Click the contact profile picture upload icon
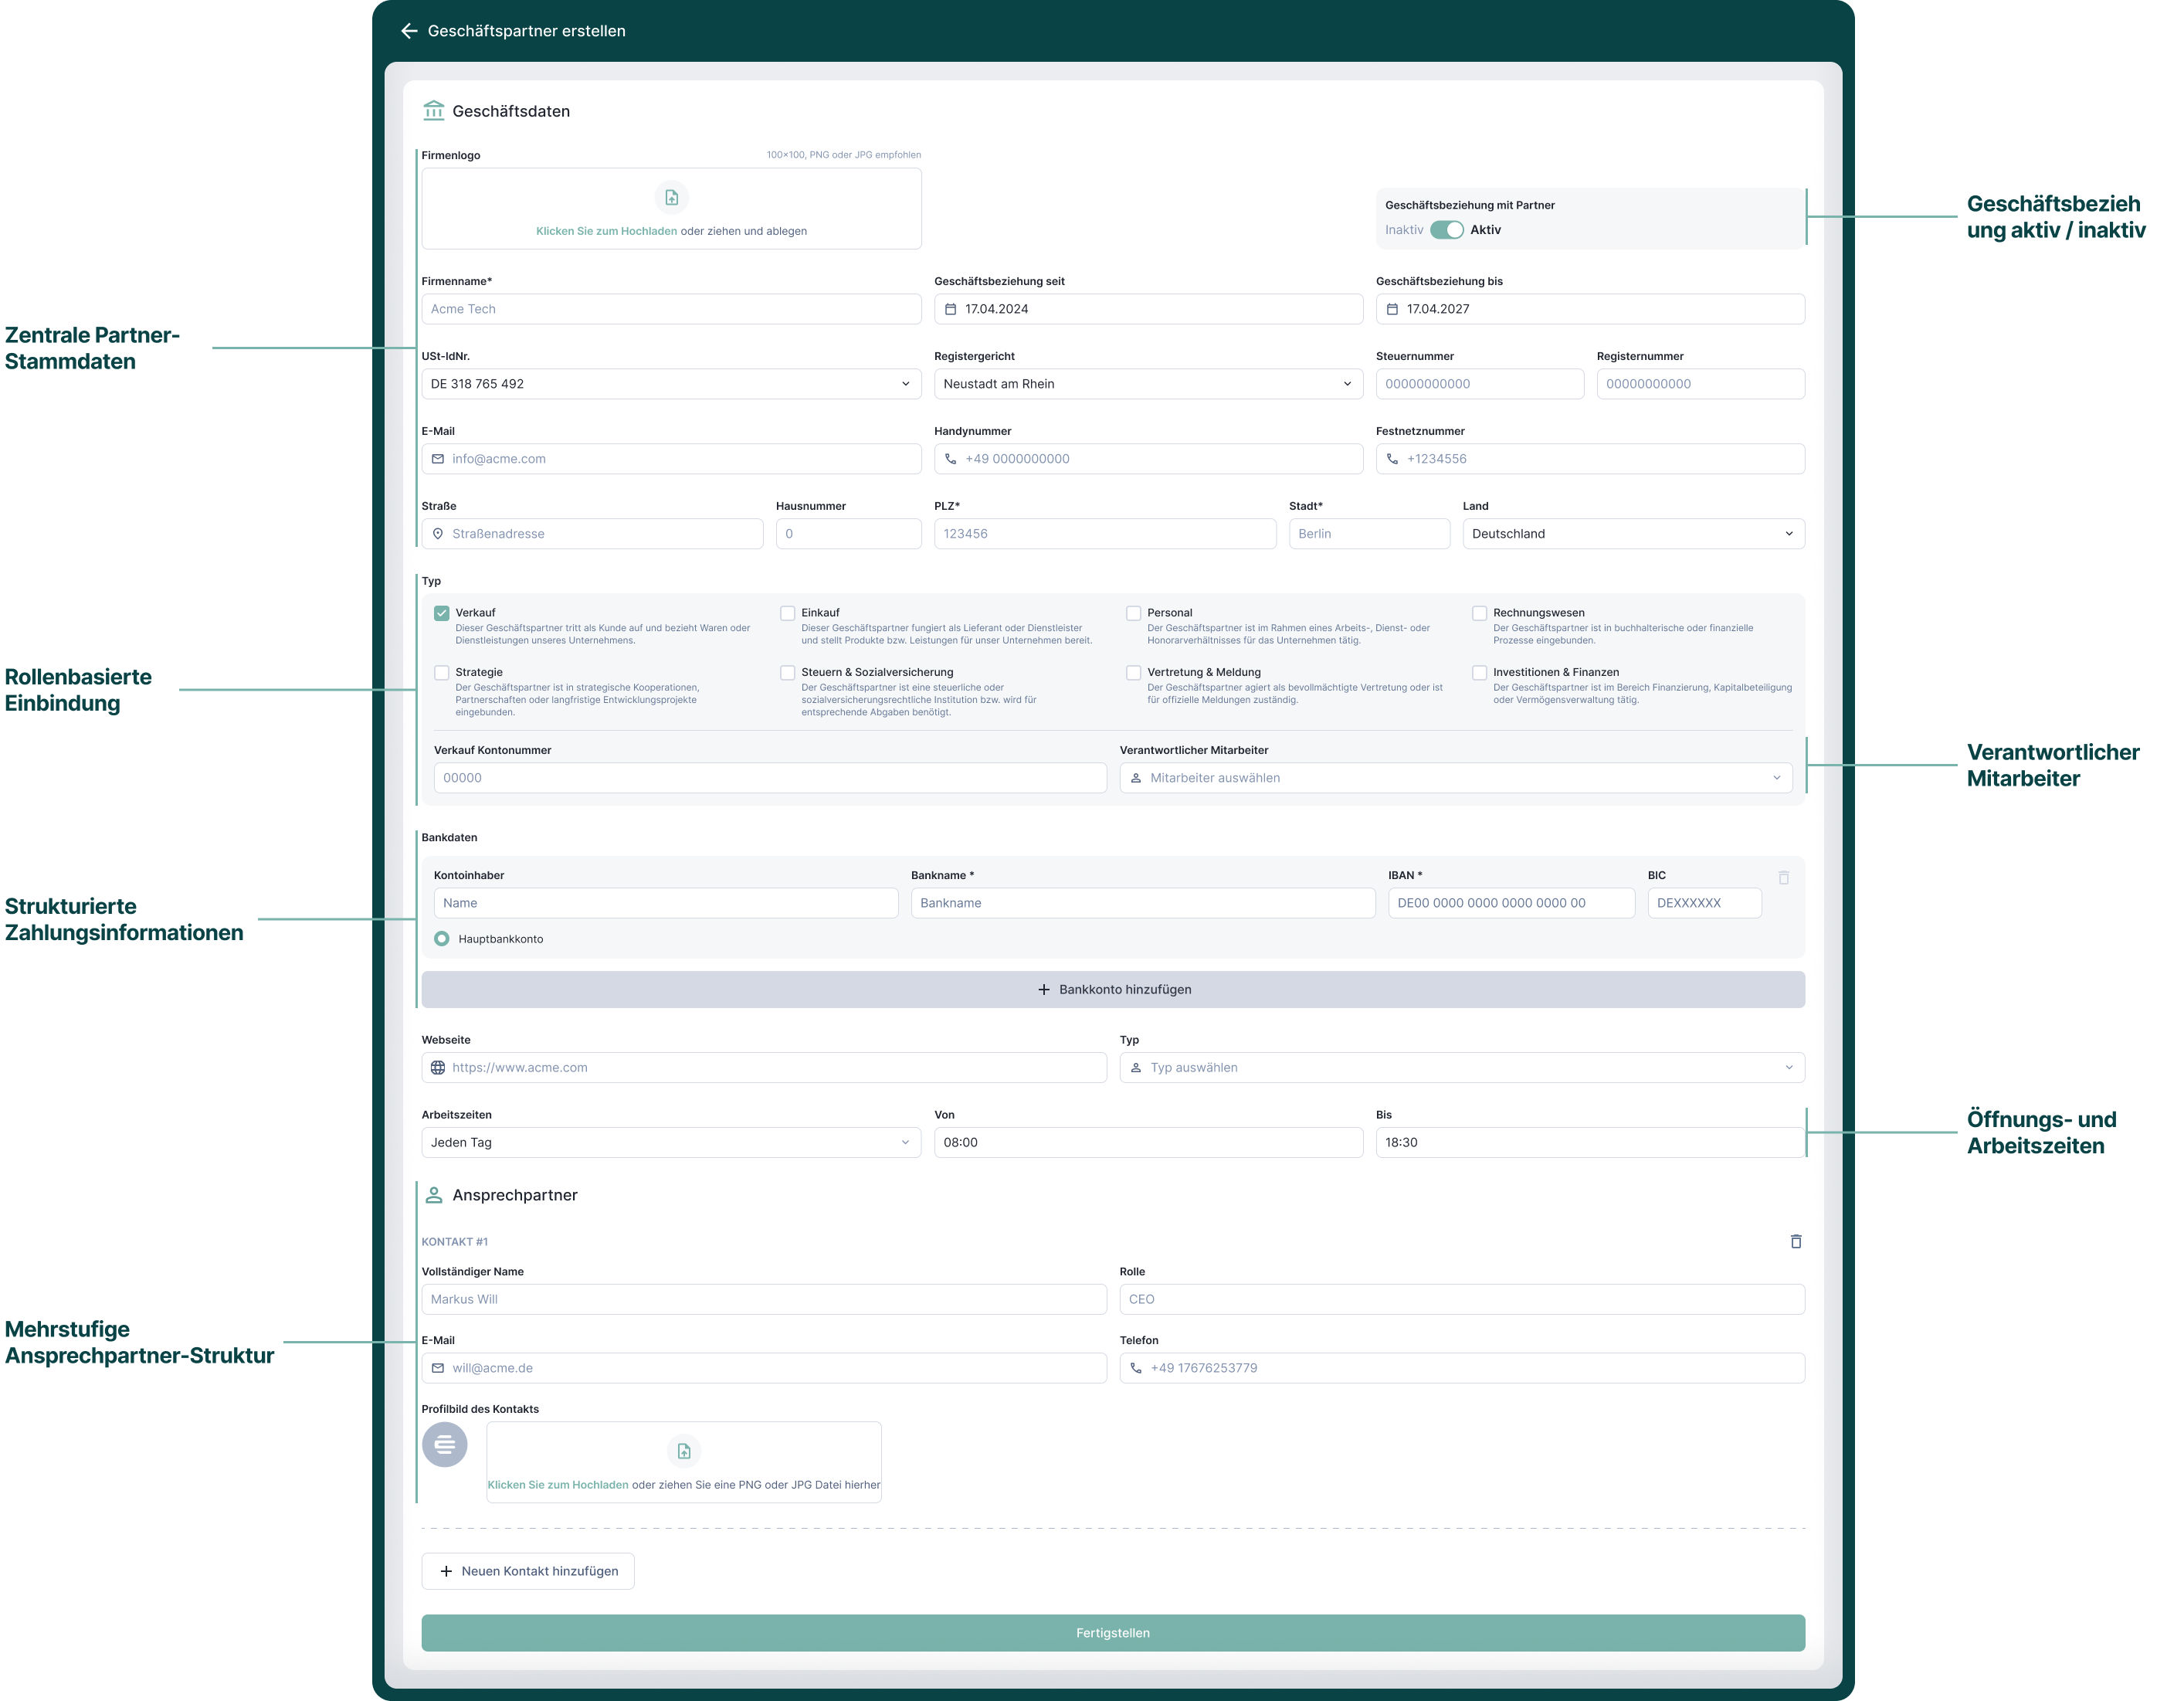Screen dimensions: 2184x1701 click(x=684, y=1451)
